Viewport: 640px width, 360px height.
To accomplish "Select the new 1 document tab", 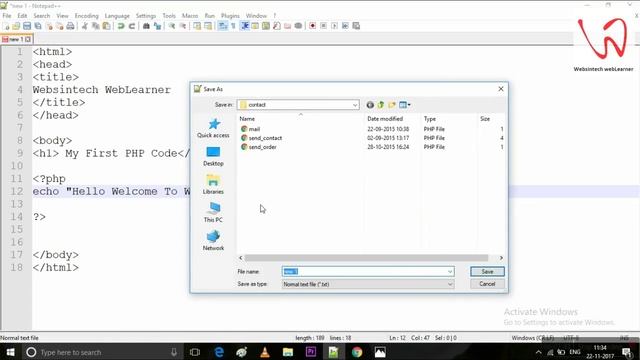I will point(16,39).
